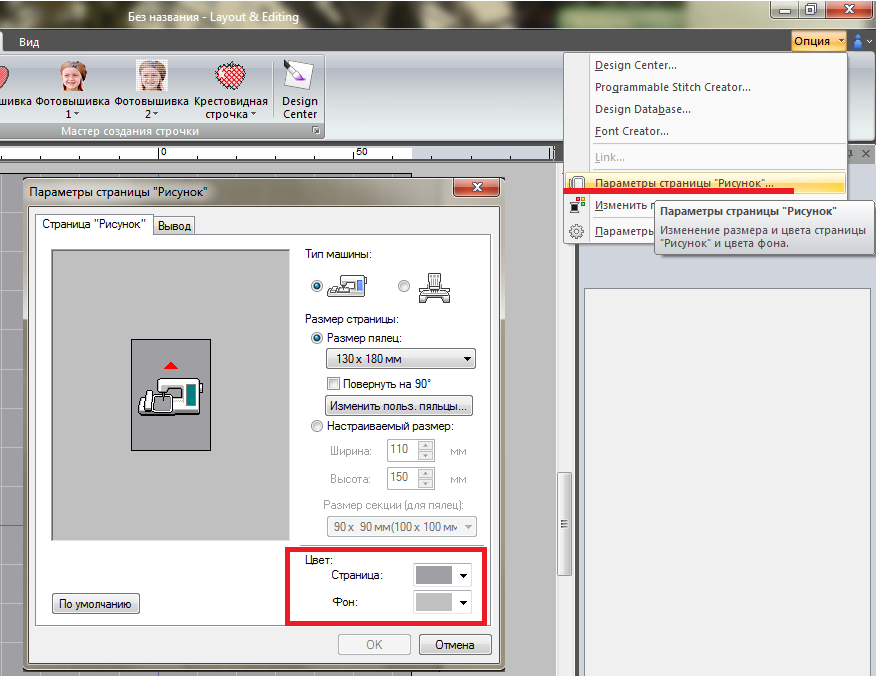
Task: Click the sewing machine image in page preview
Action: 170,396
